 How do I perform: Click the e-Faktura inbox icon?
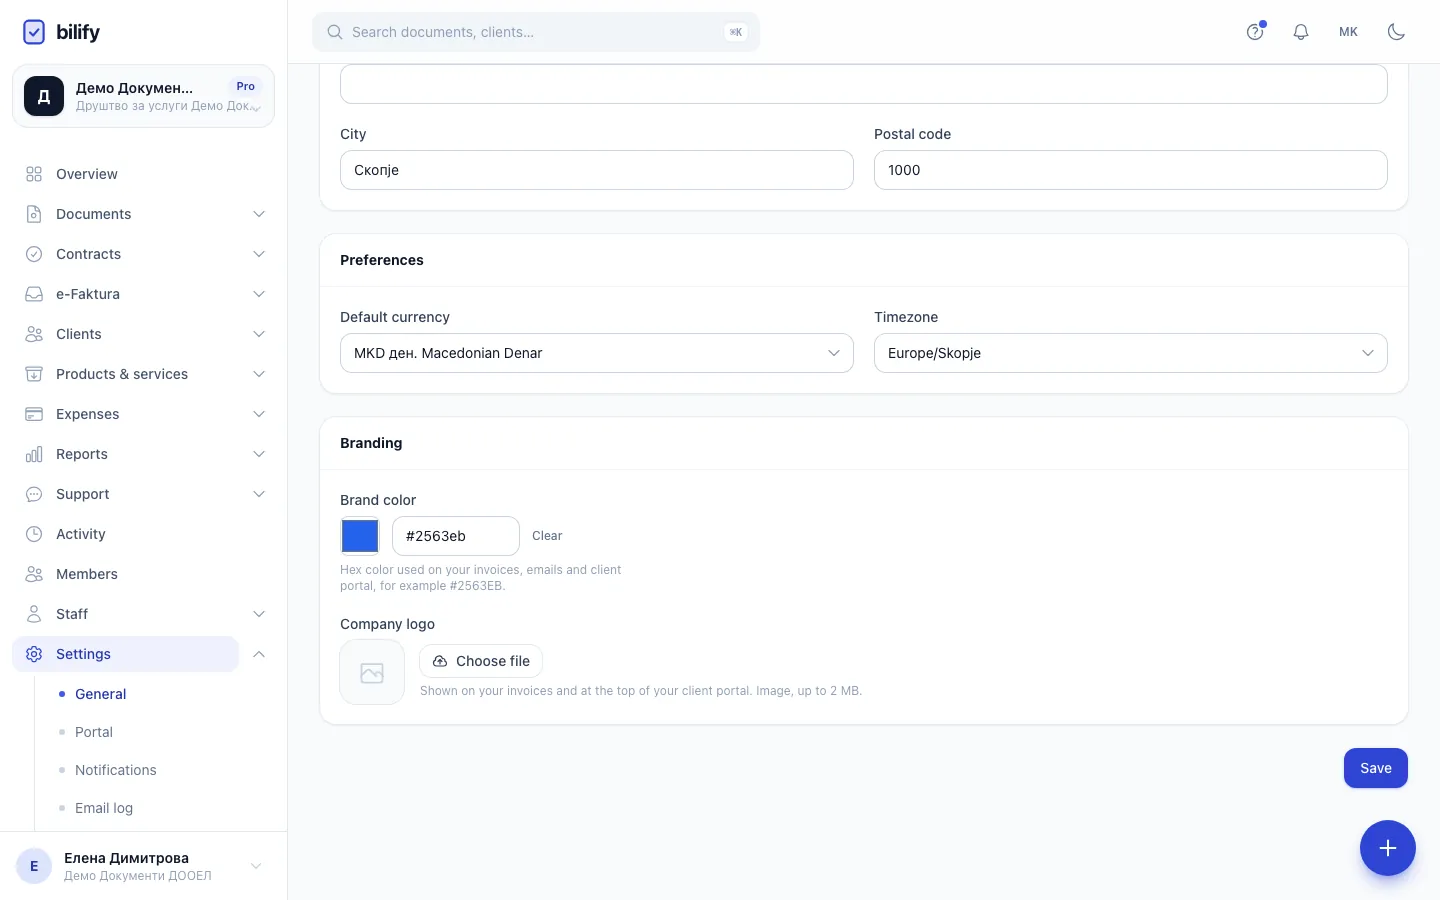click(x=34, y=294)
